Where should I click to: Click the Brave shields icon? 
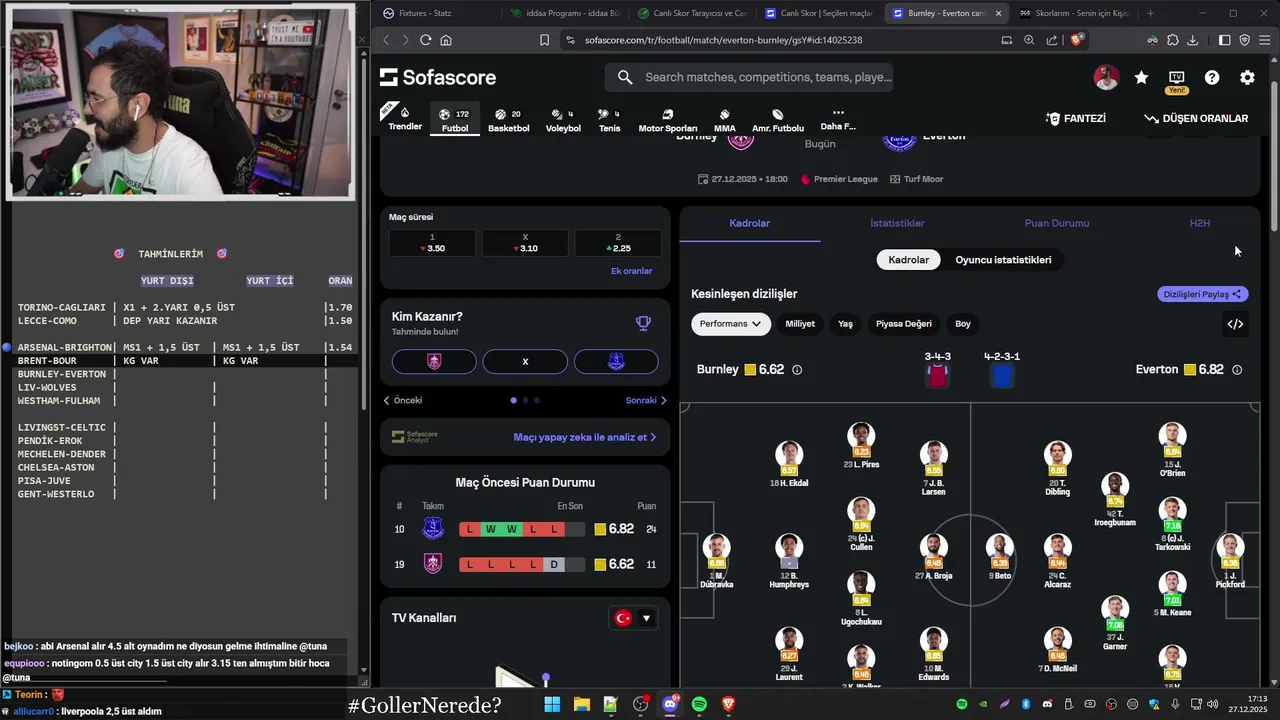1077,40
